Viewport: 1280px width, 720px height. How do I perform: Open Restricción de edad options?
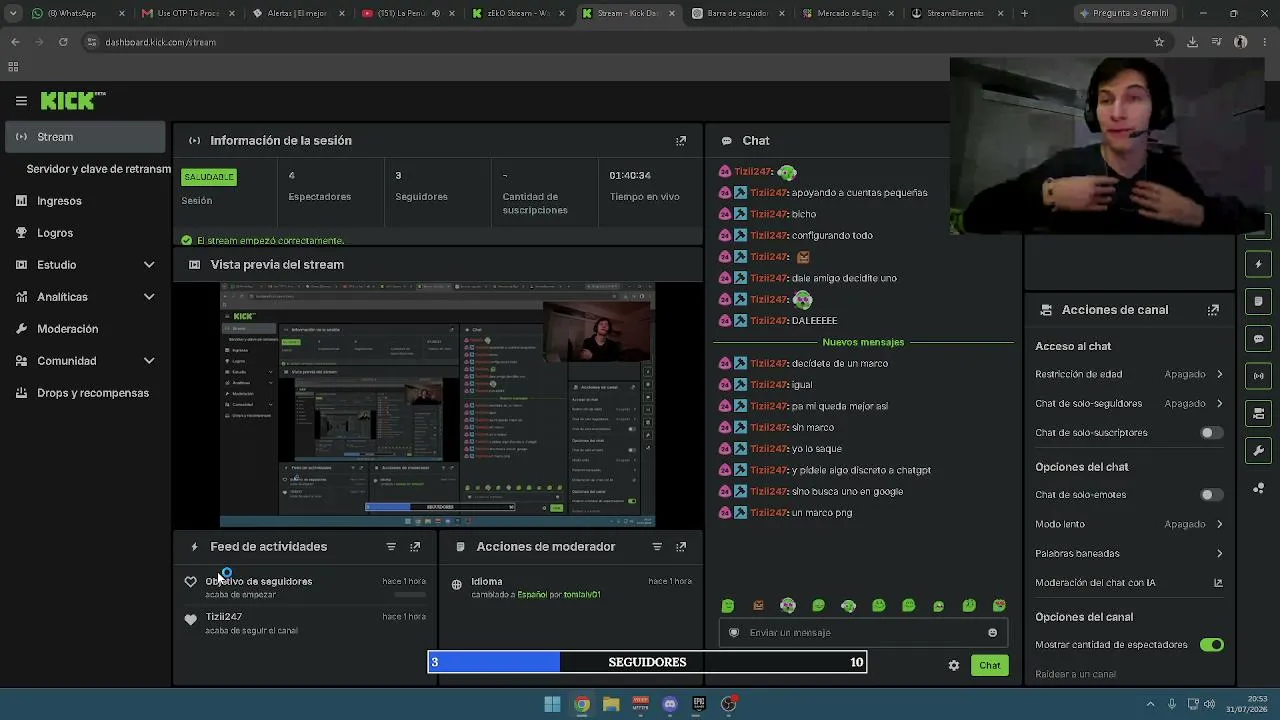tap(1129, 374)
